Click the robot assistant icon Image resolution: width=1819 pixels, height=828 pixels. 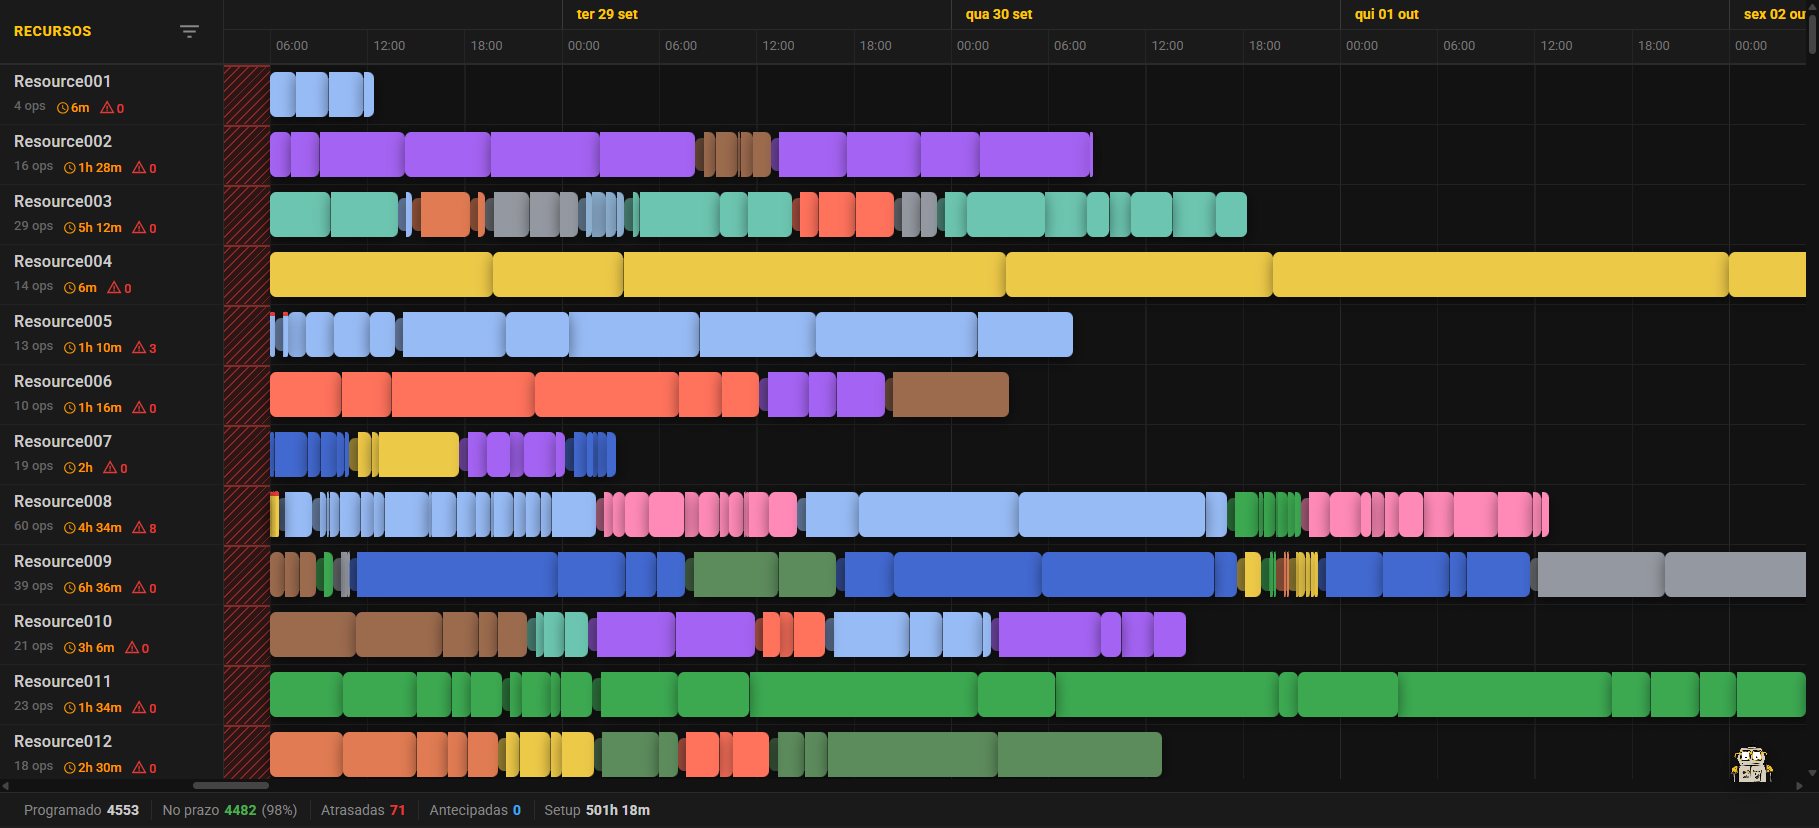click(x=1751, y=765)
